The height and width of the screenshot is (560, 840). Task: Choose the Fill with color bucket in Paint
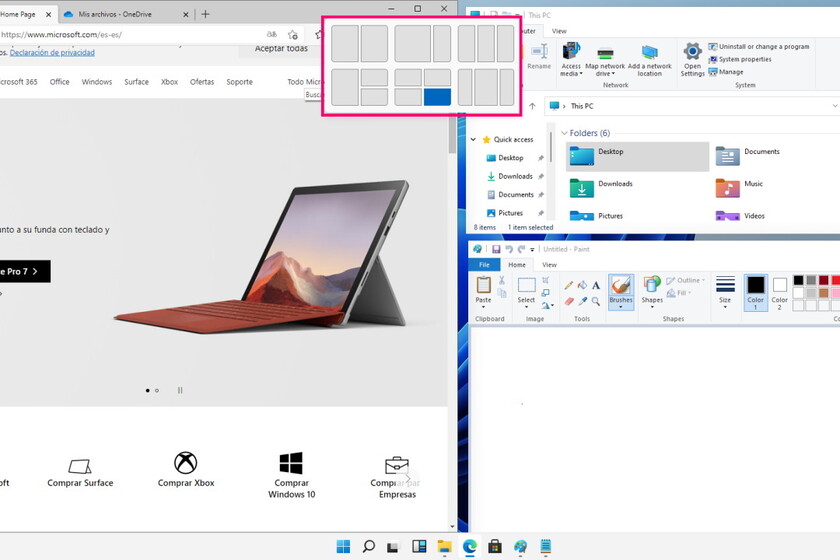pos(582,286)
